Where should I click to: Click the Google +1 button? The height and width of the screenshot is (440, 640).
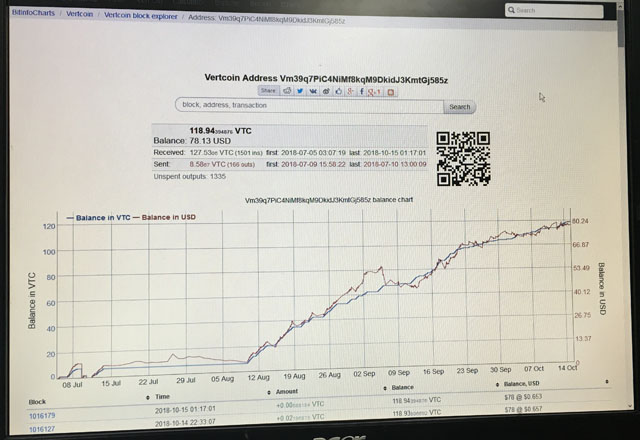374,92
